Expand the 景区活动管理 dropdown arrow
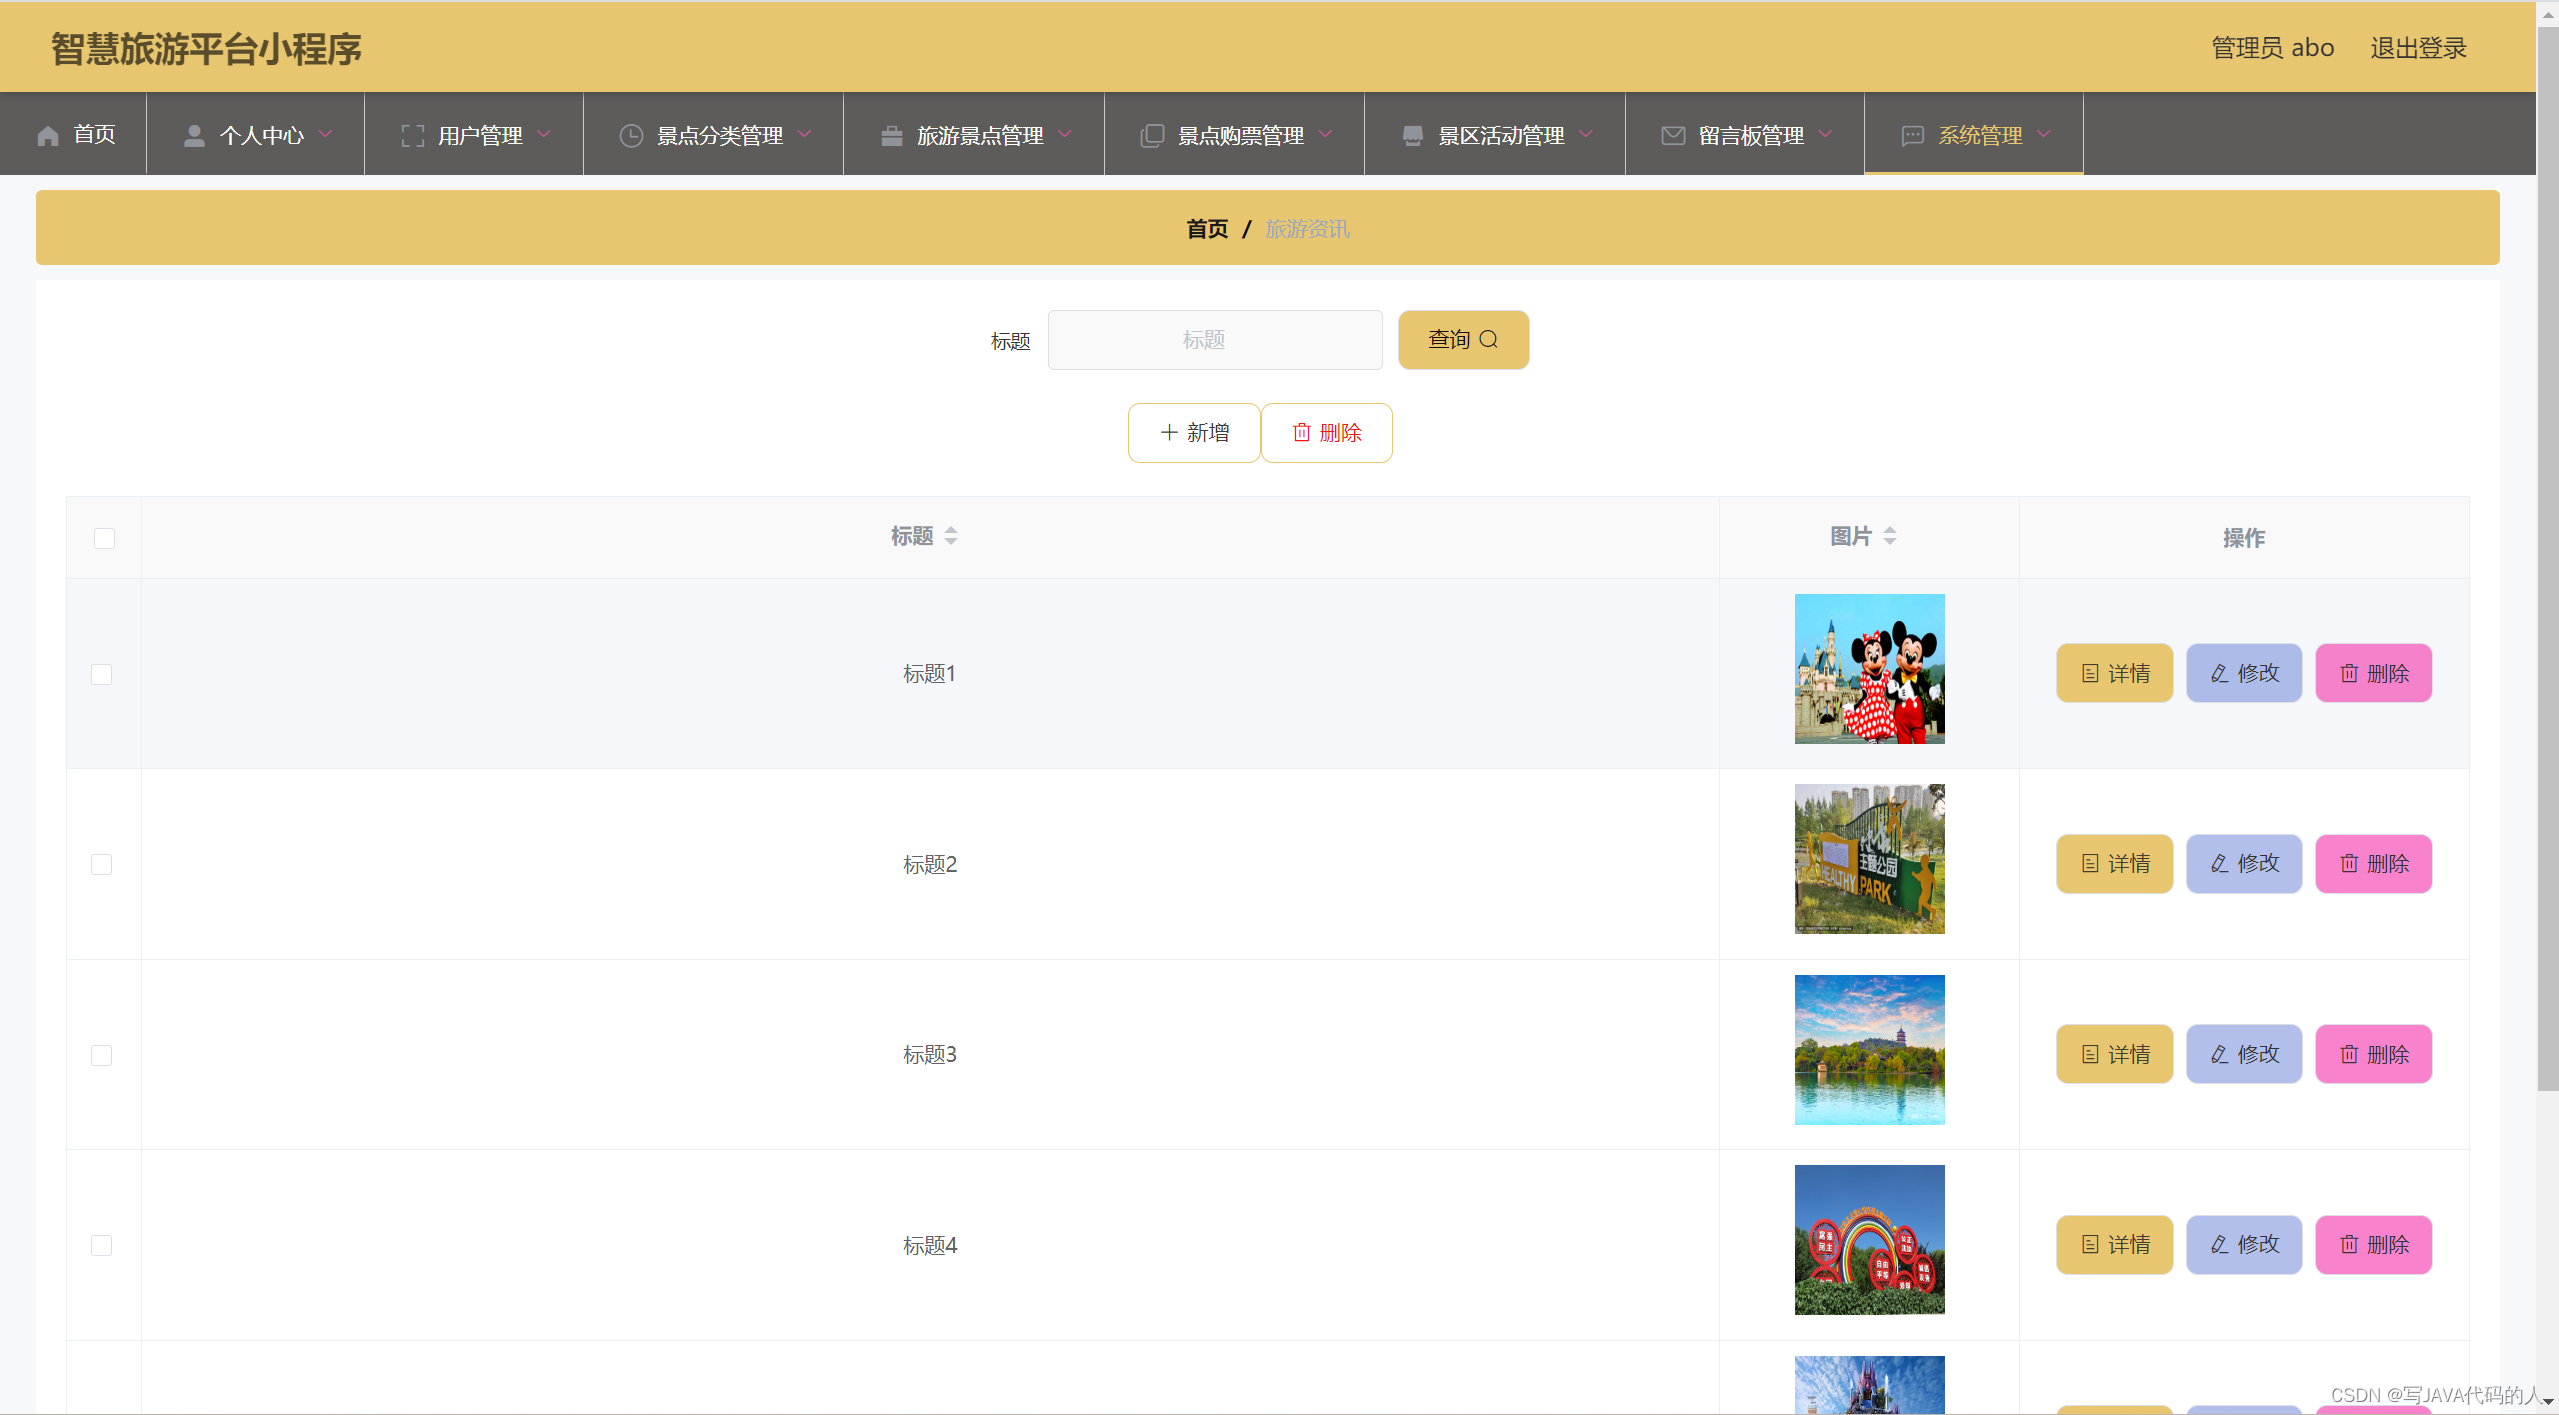Image resolution: width=2559 pixels, height=1415 pixels. point(1586,134)
